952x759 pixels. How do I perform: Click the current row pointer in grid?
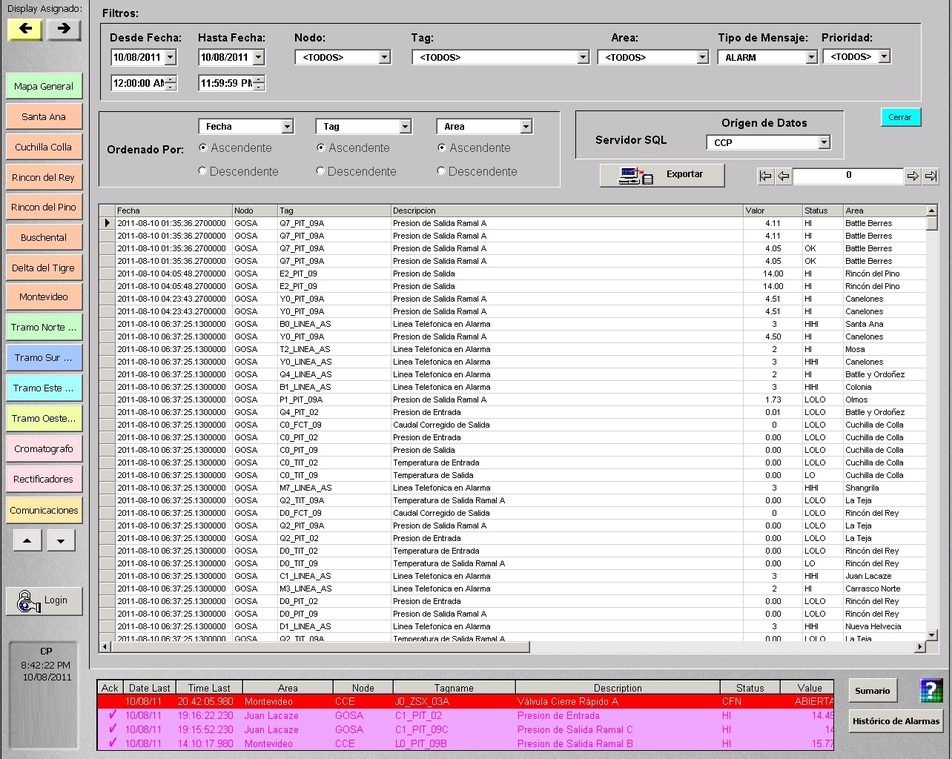(107, 223)
